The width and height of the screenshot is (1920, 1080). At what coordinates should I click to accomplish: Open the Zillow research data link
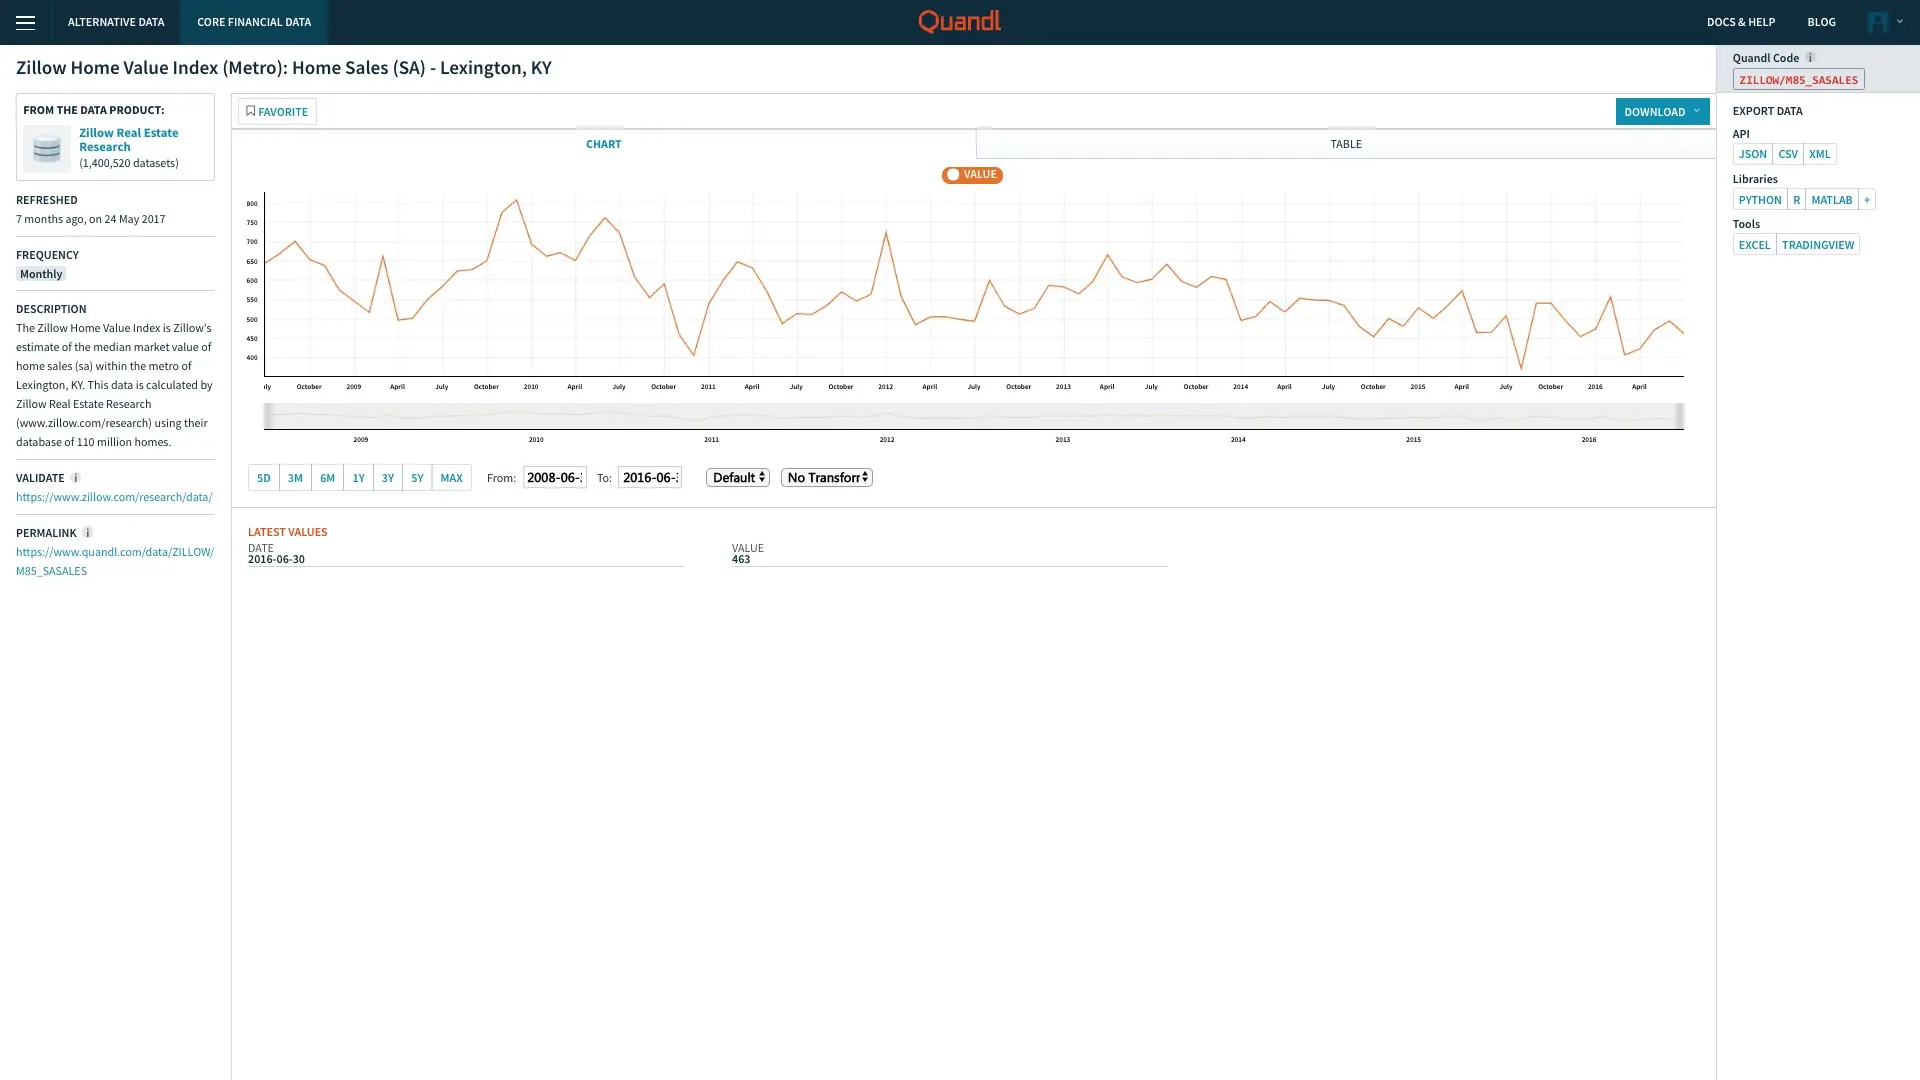114,497
